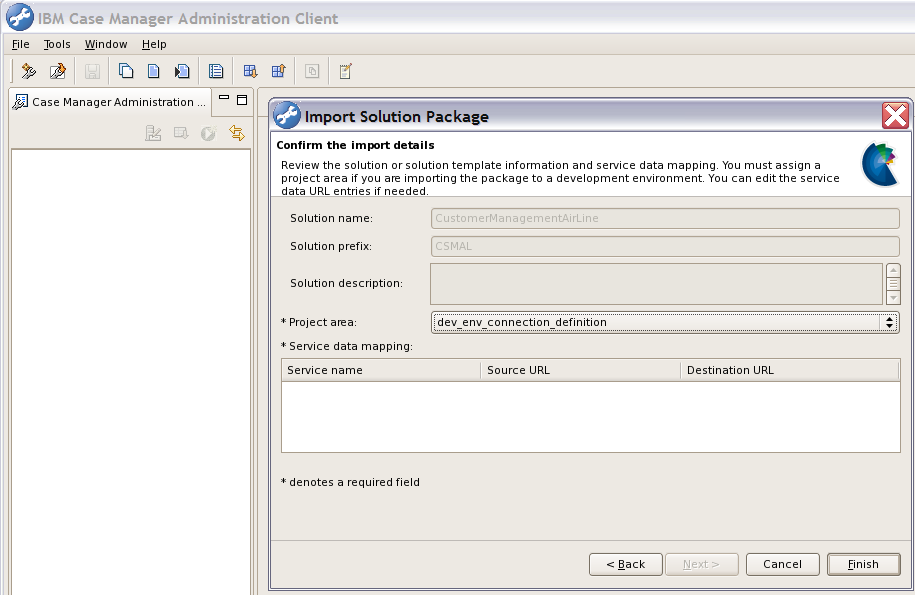Click the Source URL column header
The image size is (915, 595).
coord(580,370)
